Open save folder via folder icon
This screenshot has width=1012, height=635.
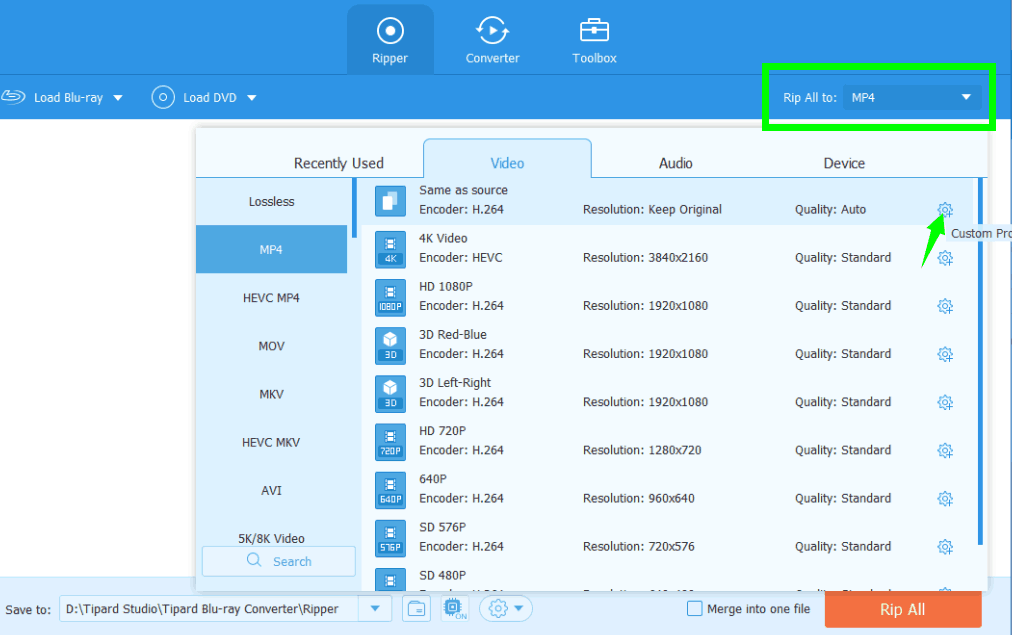416,608
